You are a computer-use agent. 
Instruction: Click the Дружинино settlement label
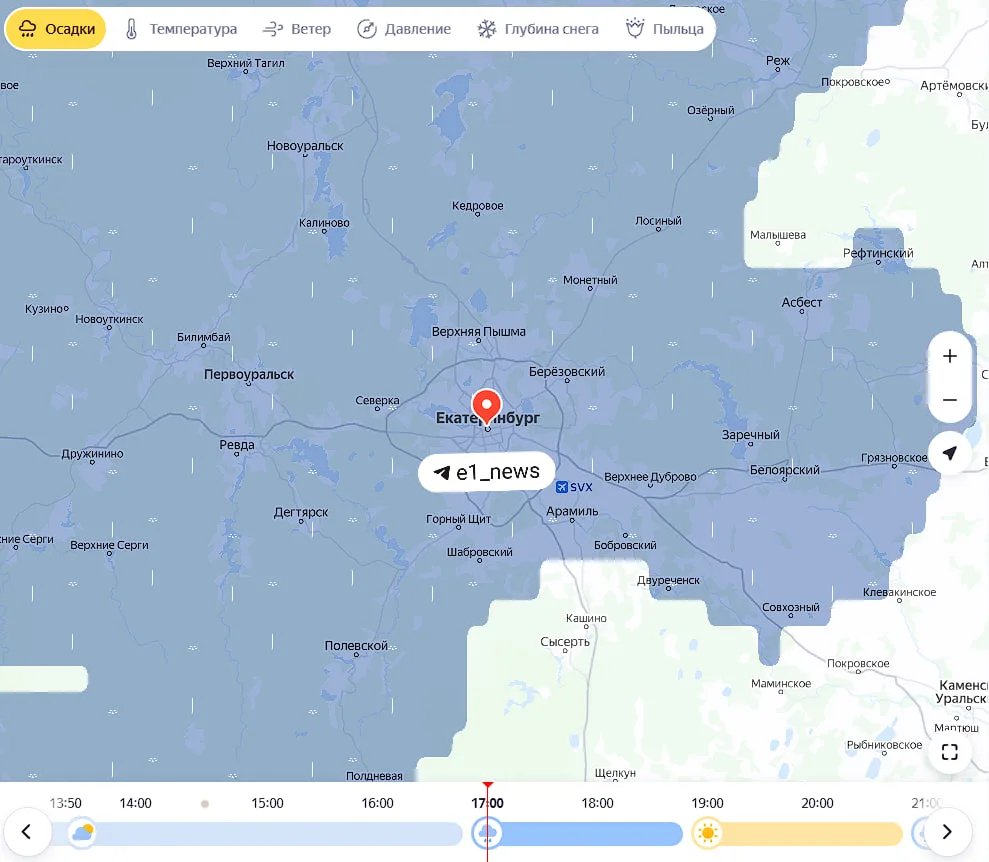coord(92,454)
